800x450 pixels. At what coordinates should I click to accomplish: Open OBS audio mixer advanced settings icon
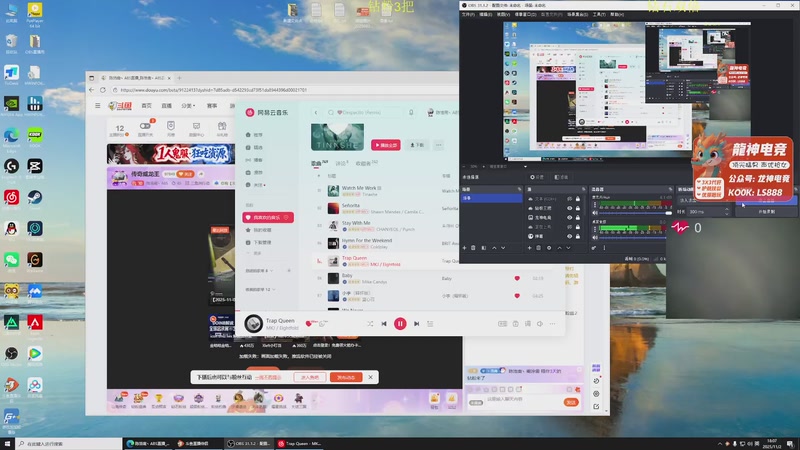[x=594, y=248]
